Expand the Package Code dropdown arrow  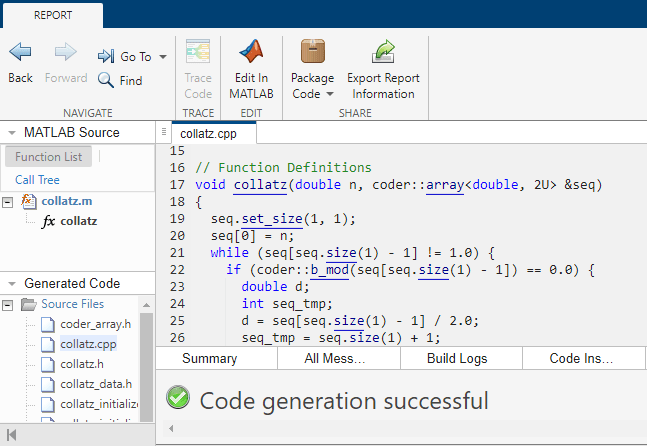click(330, 94)
